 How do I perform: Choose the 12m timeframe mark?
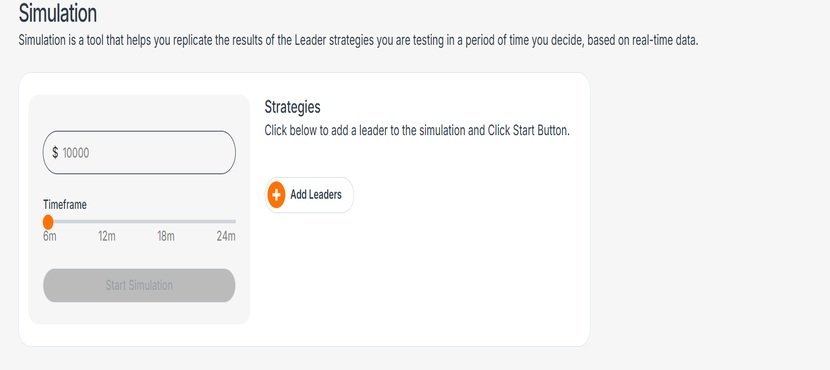pyautogui.click(x=106, y=236)
